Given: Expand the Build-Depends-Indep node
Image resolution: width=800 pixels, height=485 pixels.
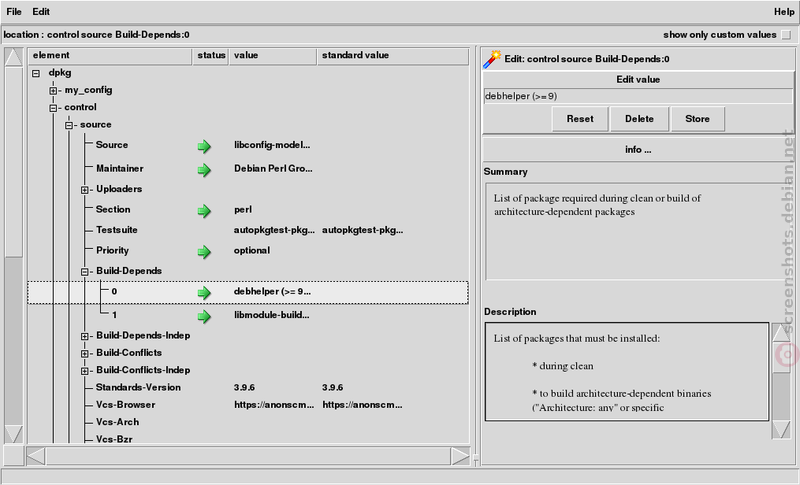Looking at the screenshot, I should point(85,336).
